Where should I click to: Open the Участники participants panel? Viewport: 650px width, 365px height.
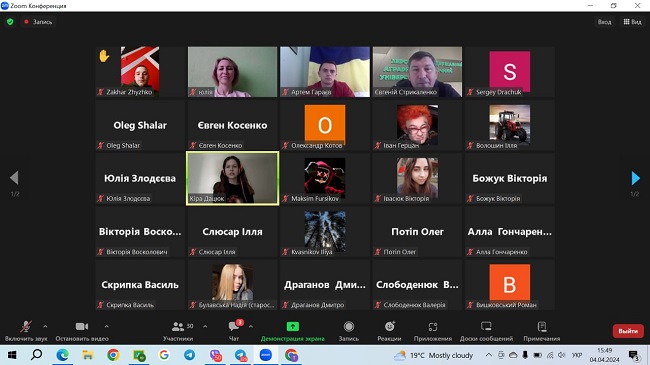178,331
